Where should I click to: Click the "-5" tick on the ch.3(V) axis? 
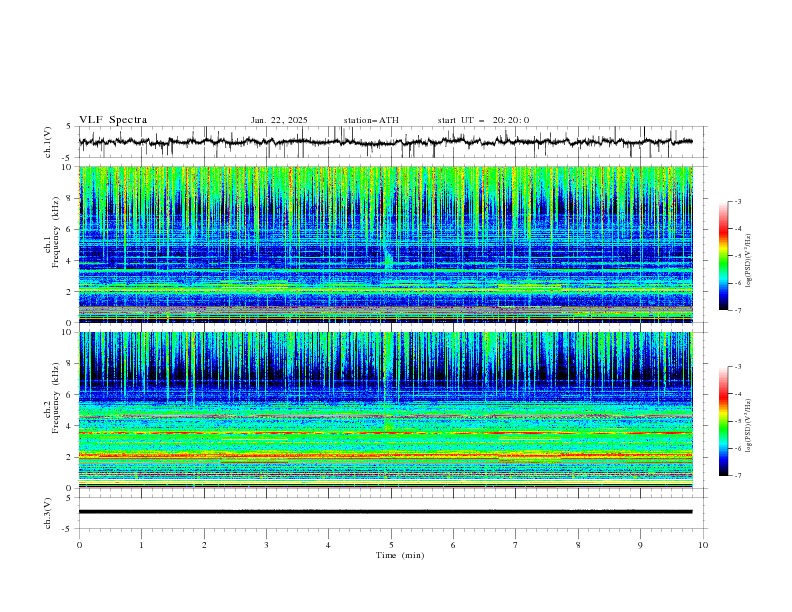click(67, 529)
